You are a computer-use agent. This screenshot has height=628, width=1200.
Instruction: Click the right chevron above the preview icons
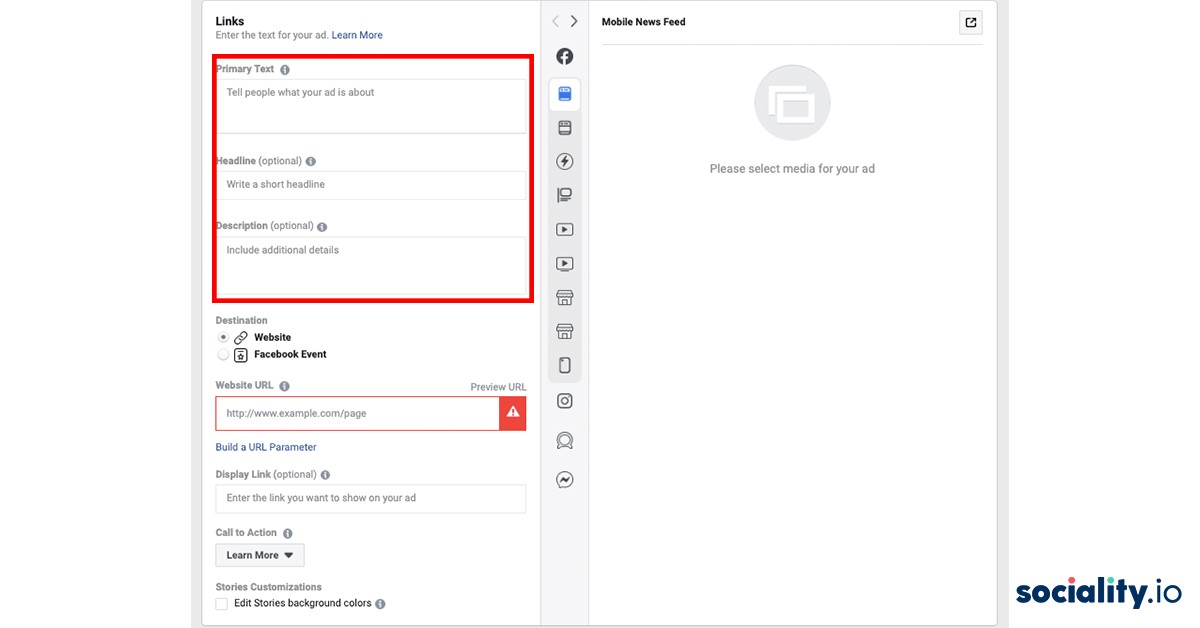pyautogui.click(x=573, y=20)
